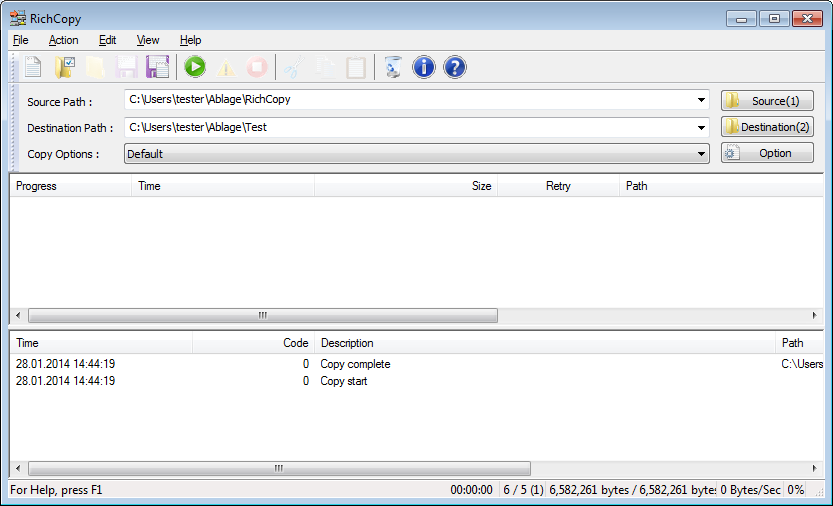833x506 pixels.
Task: Click the toolbar drag grip handle
Action: [14, 68]
